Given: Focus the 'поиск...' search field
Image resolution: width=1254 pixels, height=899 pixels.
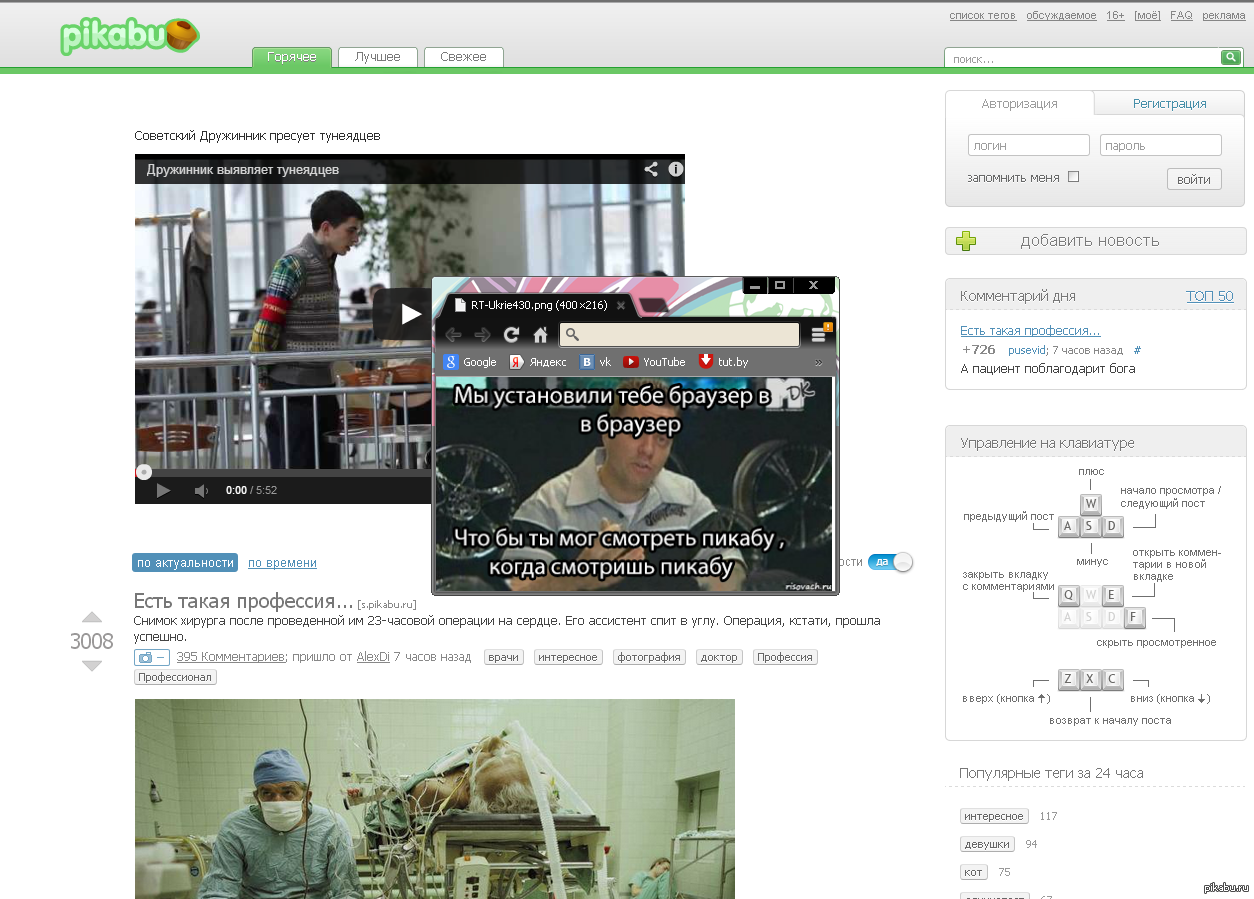Looking at the screenshot, I should tap(1083, 58).
